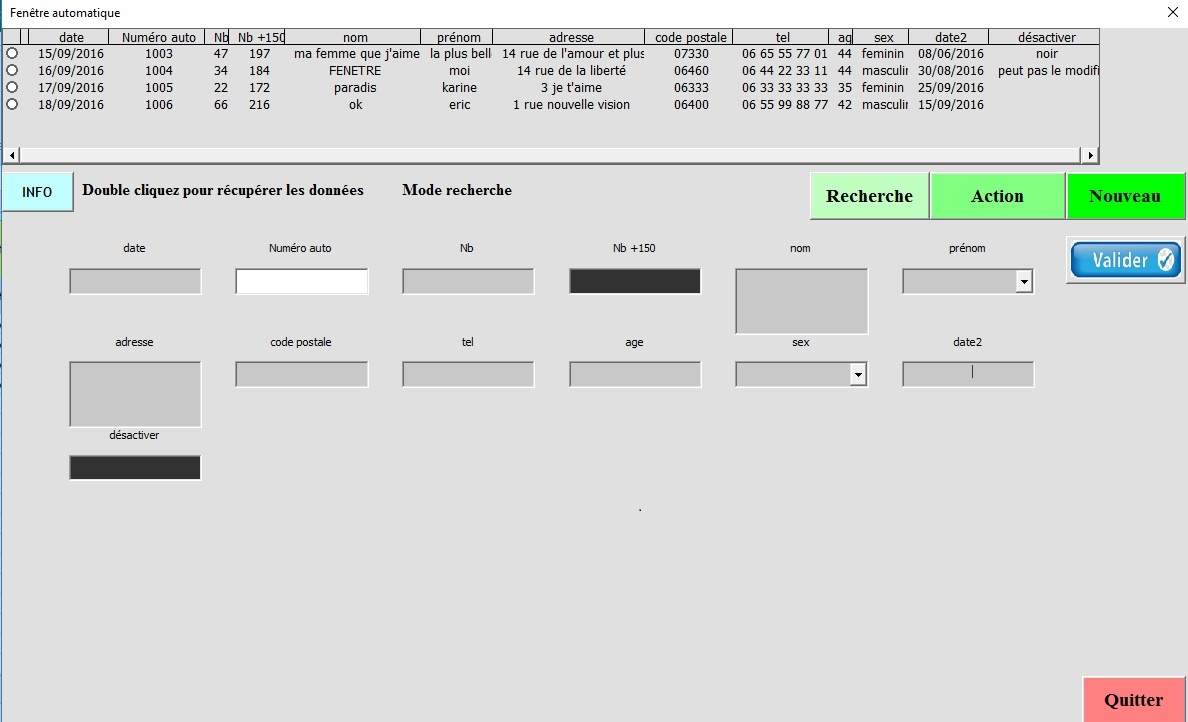Click the Numéro auto input field

pyautogui.click(x=301, y=282)
